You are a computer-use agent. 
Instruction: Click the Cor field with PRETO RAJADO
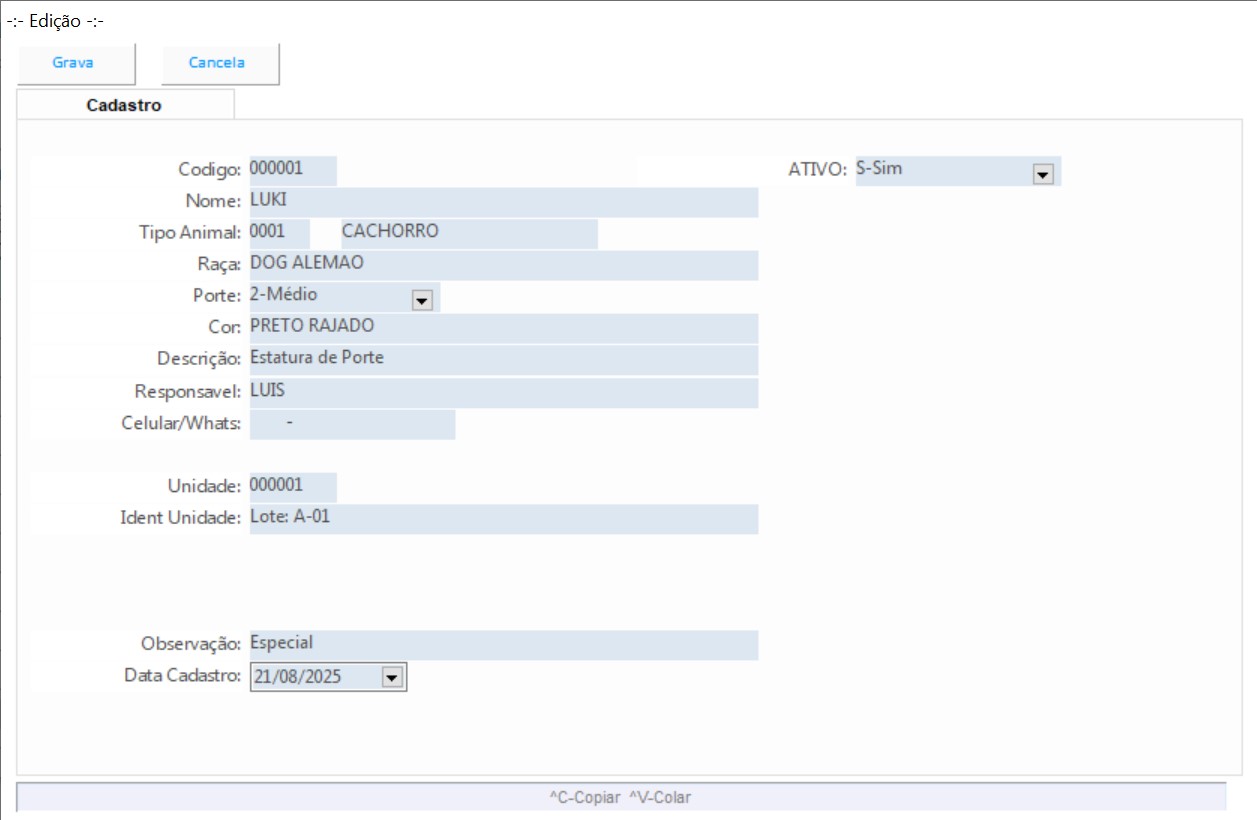coord(502,328)
